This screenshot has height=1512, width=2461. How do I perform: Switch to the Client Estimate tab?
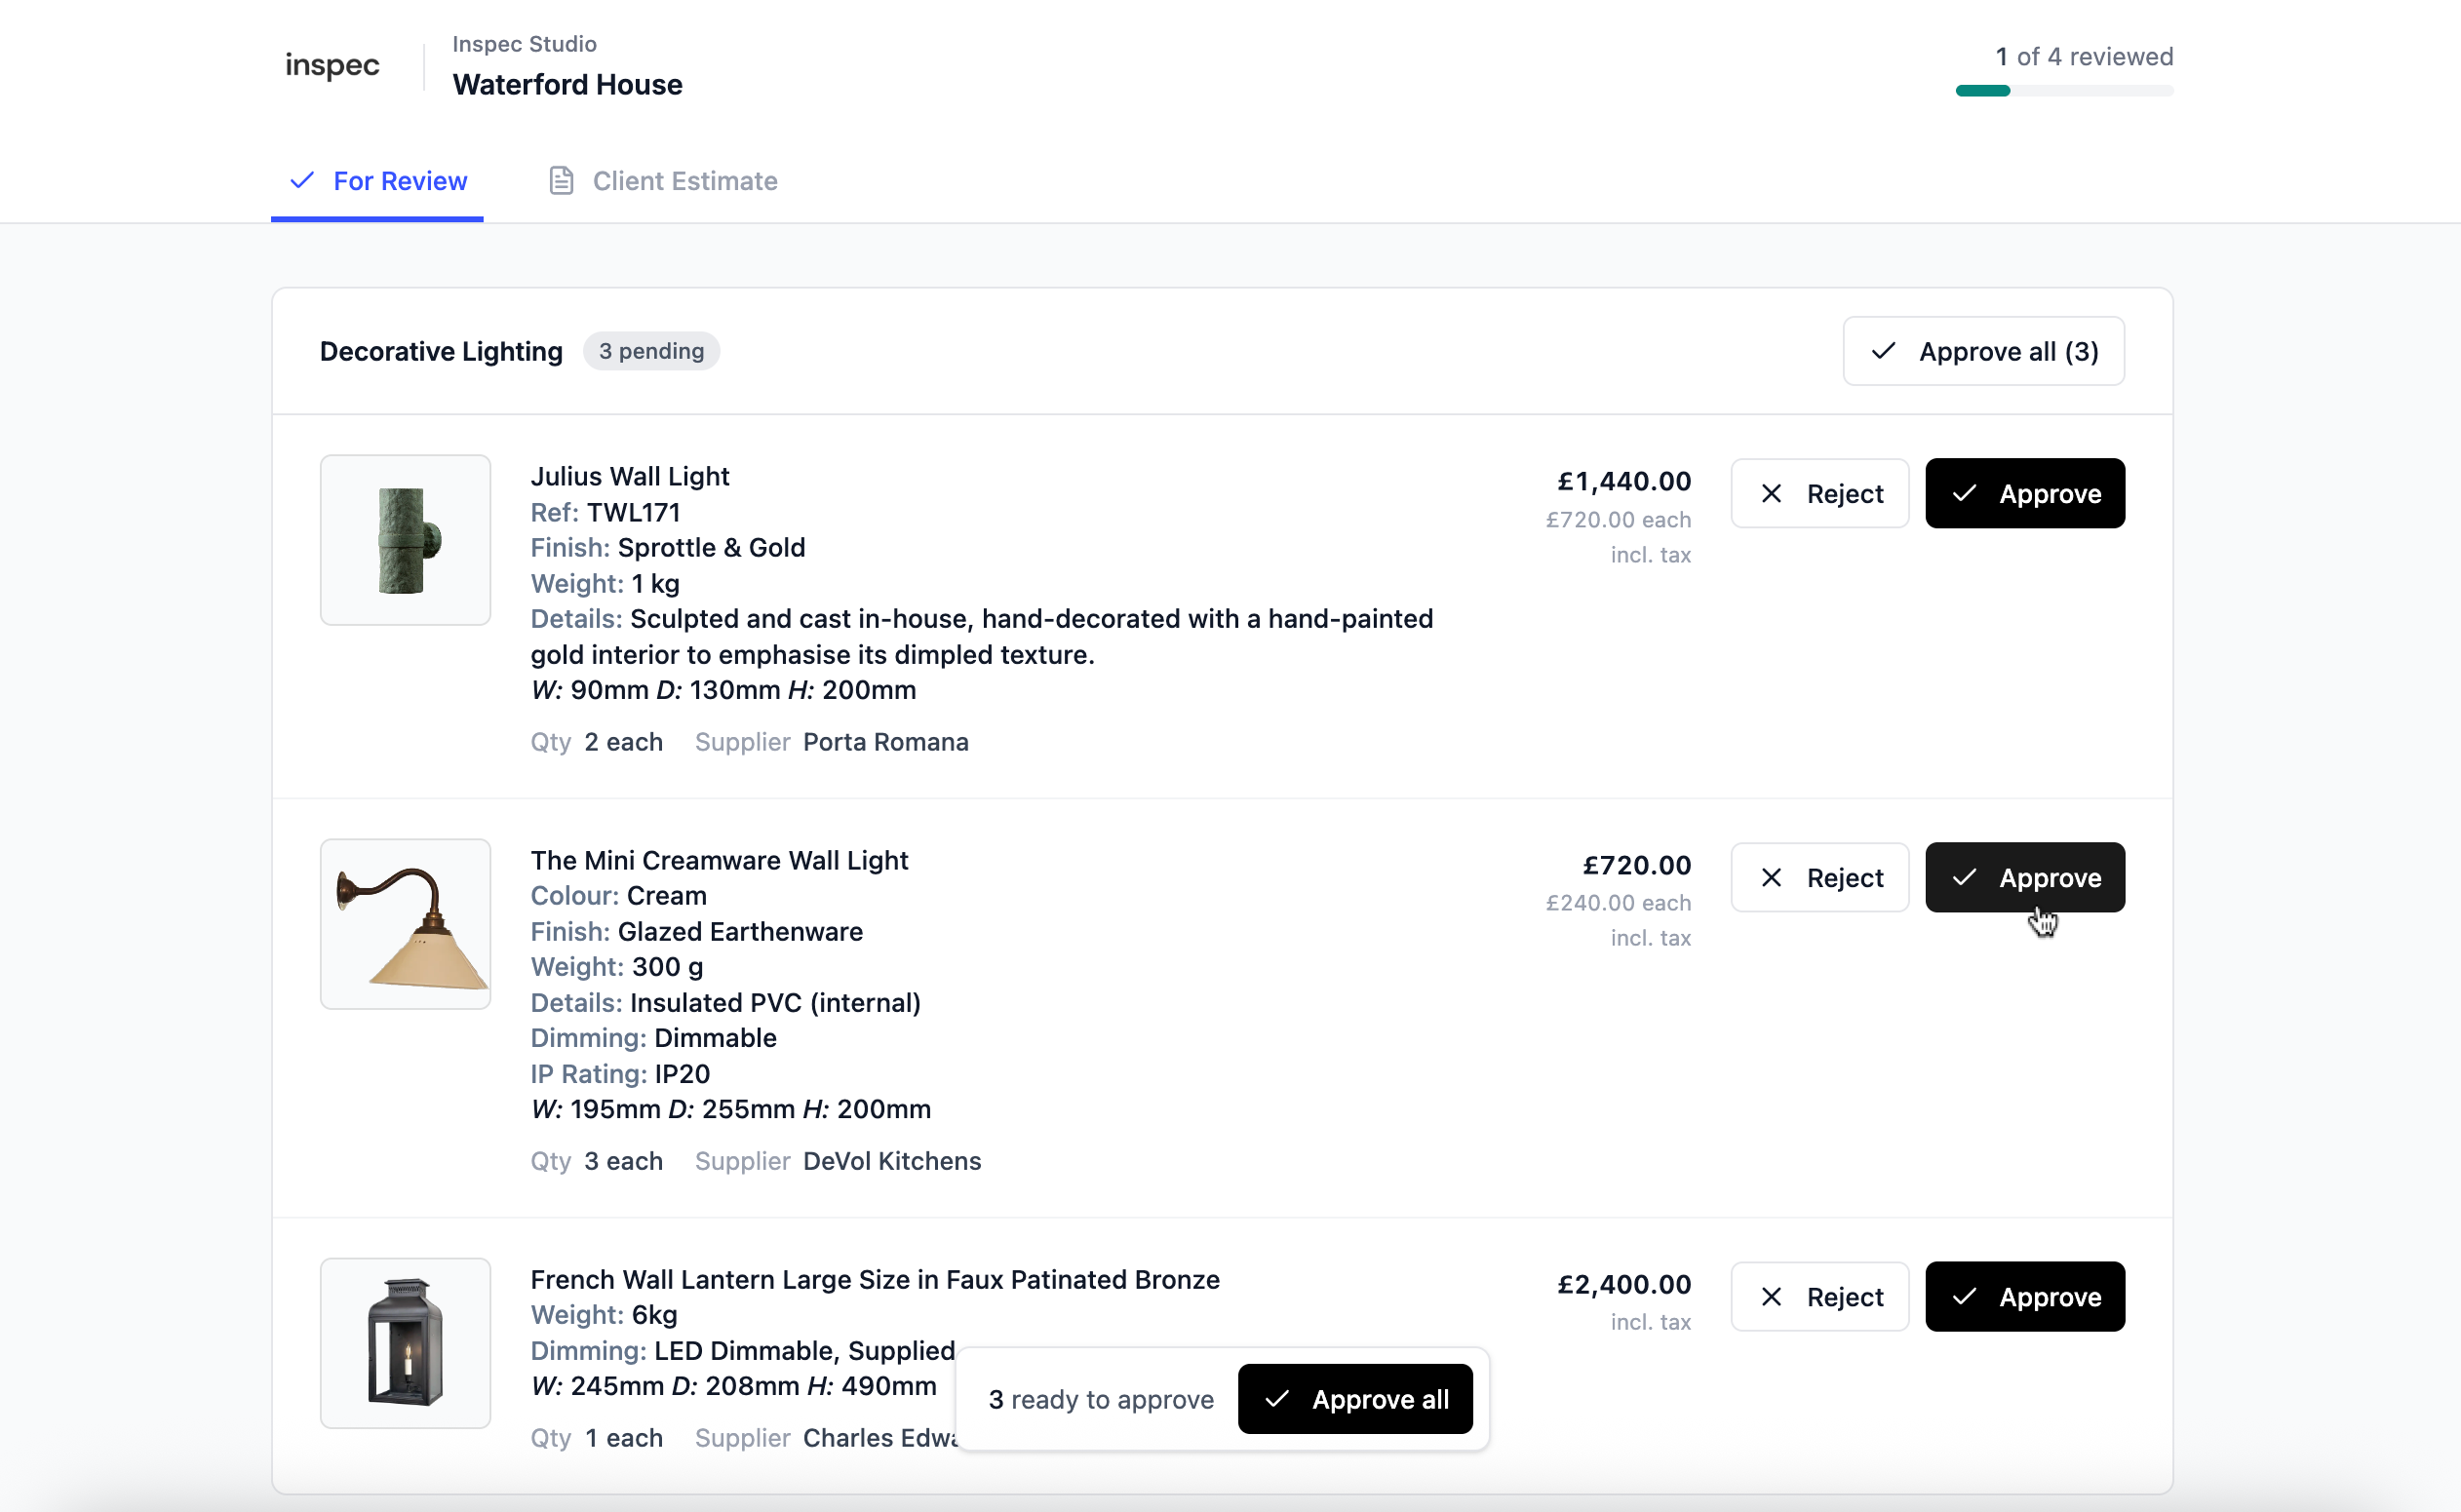point(663,181)
